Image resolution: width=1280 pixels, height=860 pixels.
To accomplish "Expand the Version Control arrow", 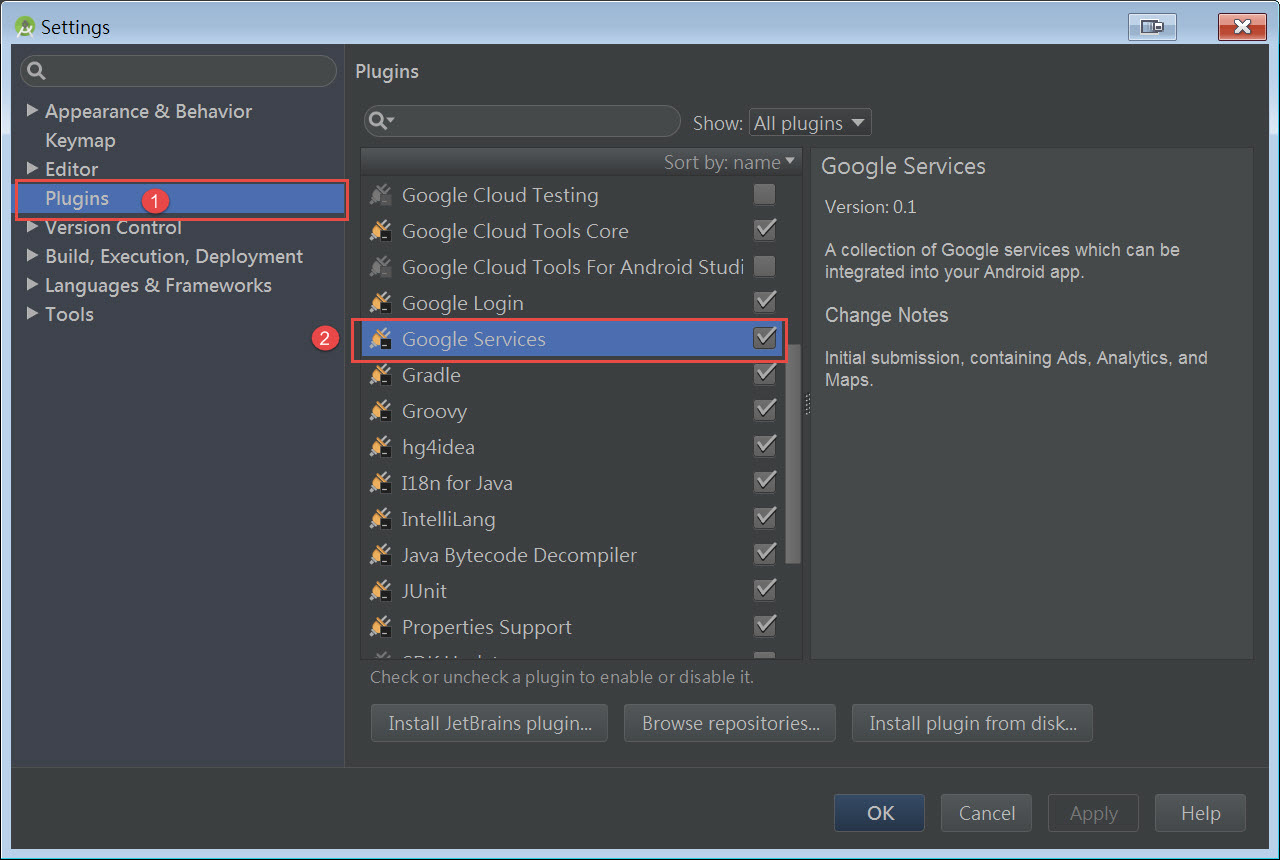I will pyautogui.click(x=32, y=227).
